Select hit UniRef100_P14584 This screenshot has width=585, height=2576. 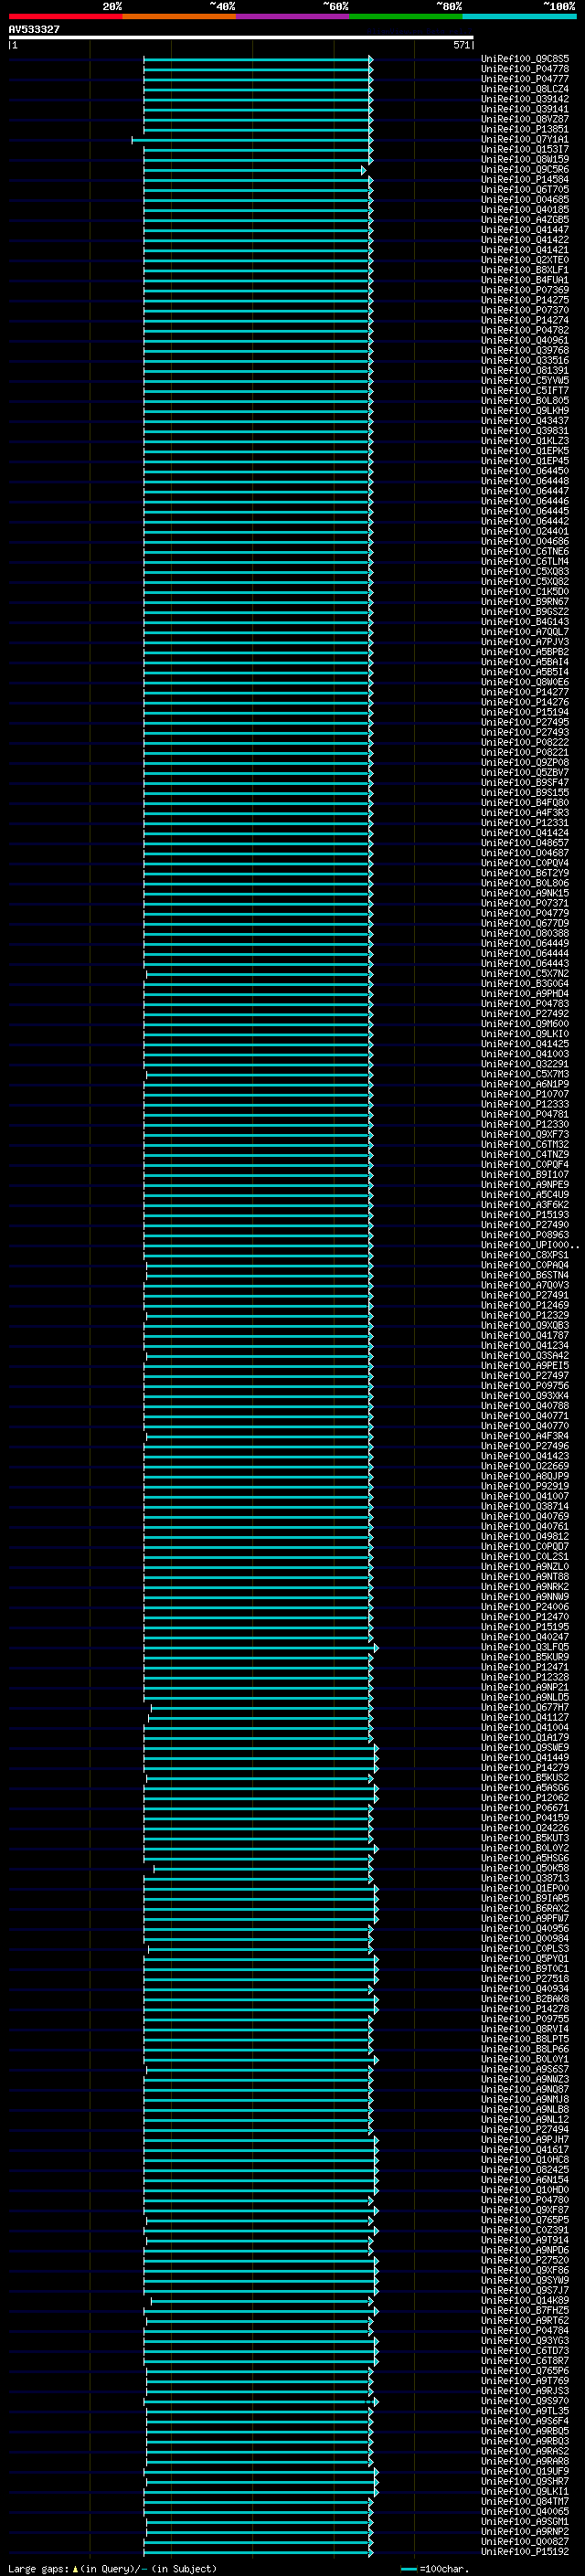click(525, 180)
